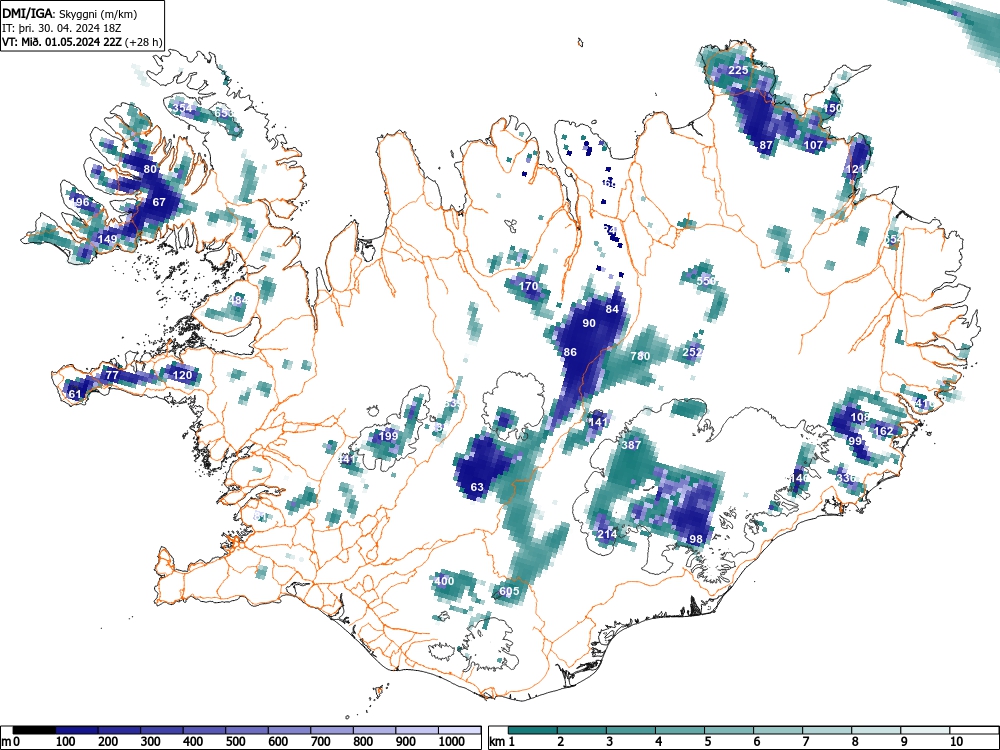Click the 225 visibility label on the map
1000x750 pixels.
738,70
